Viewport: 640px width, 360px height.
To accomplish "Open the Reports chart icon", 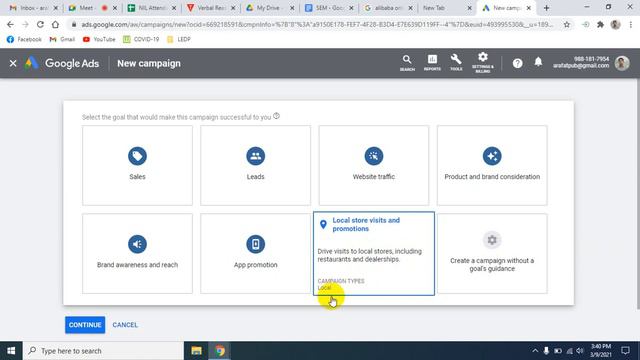I will (x=432, y=60).
